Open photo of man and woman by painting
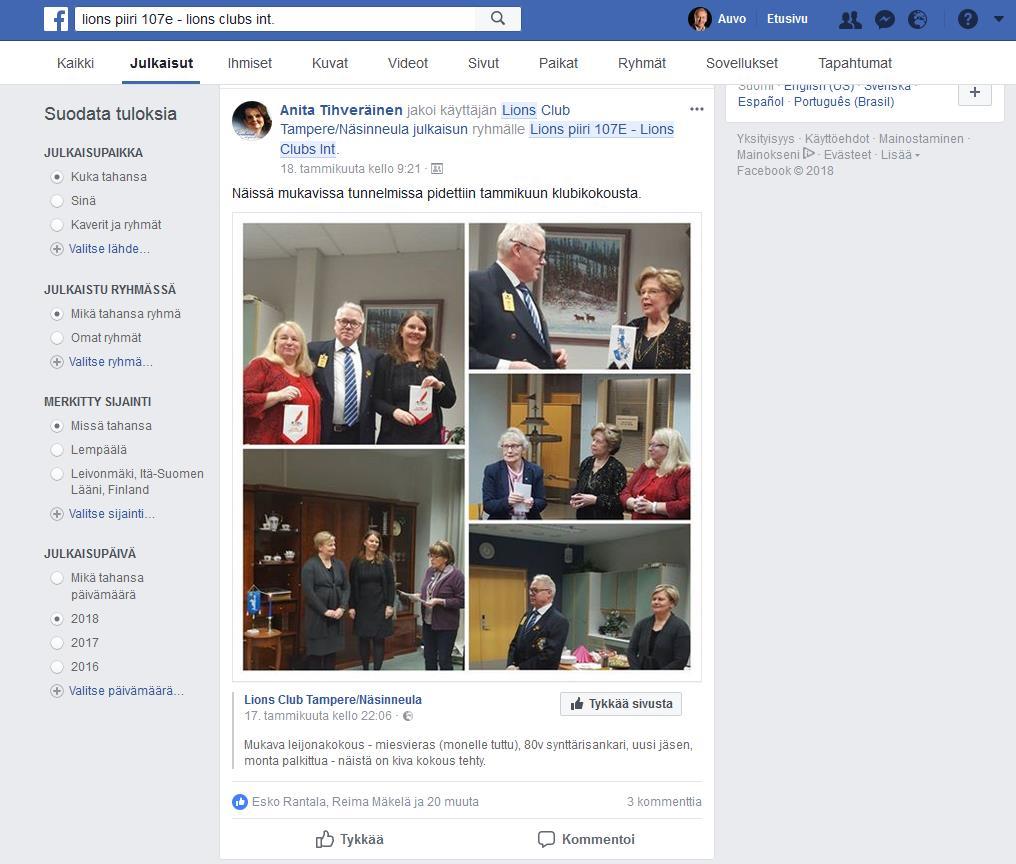This screenshot has height=864, width=1016. [x=580, y=296]
